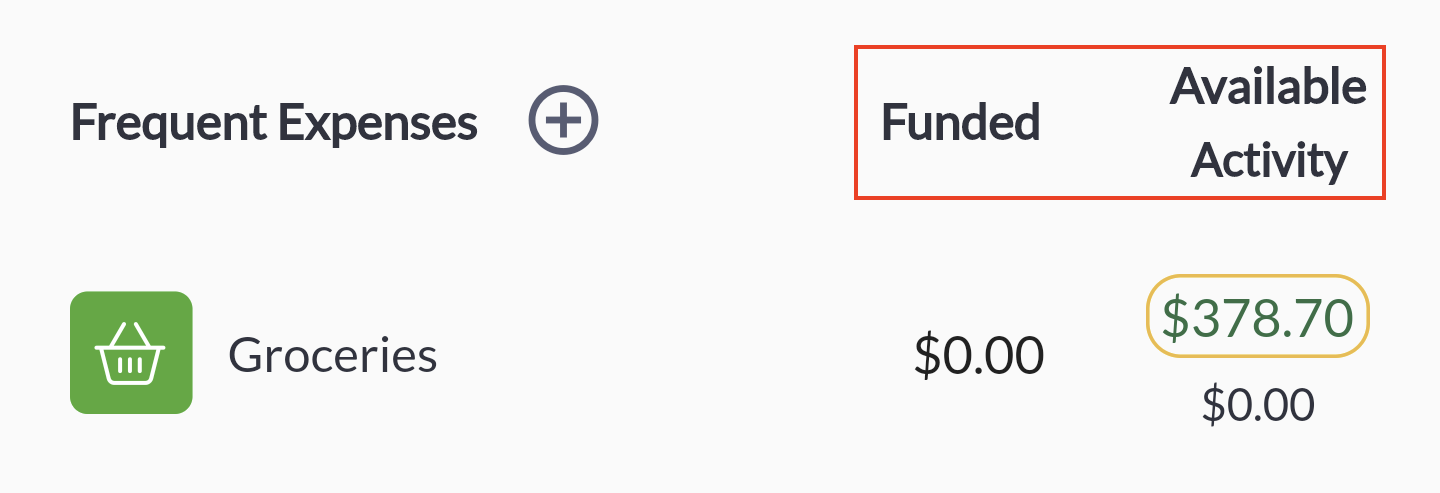Click the Funded column header
1440x493 pixels.
[x=960, y=122]
